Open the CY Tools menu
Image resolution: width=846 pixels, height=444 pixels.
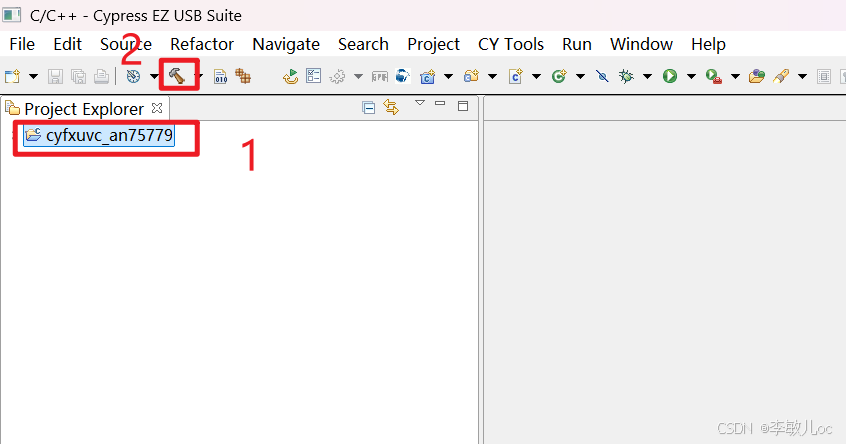[x=511, y=44]
